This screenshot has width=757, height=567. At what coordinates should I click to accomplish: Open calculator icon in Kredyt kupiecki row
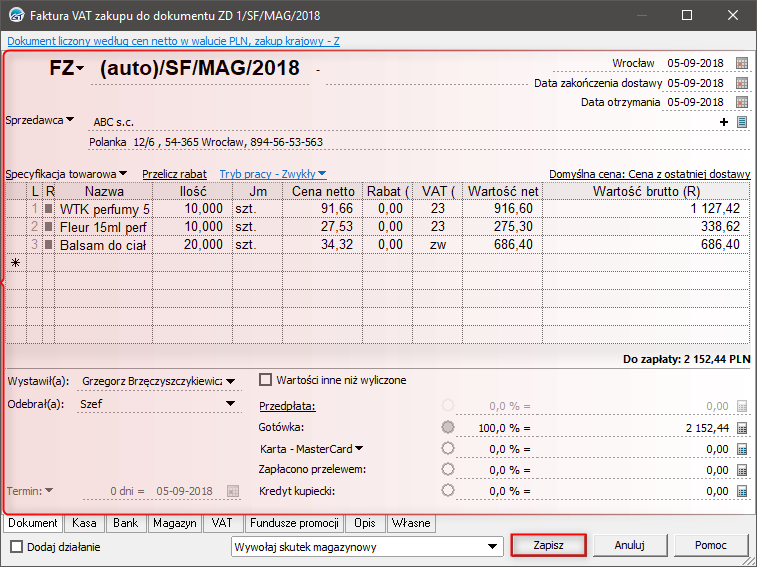tap(742, 491)
